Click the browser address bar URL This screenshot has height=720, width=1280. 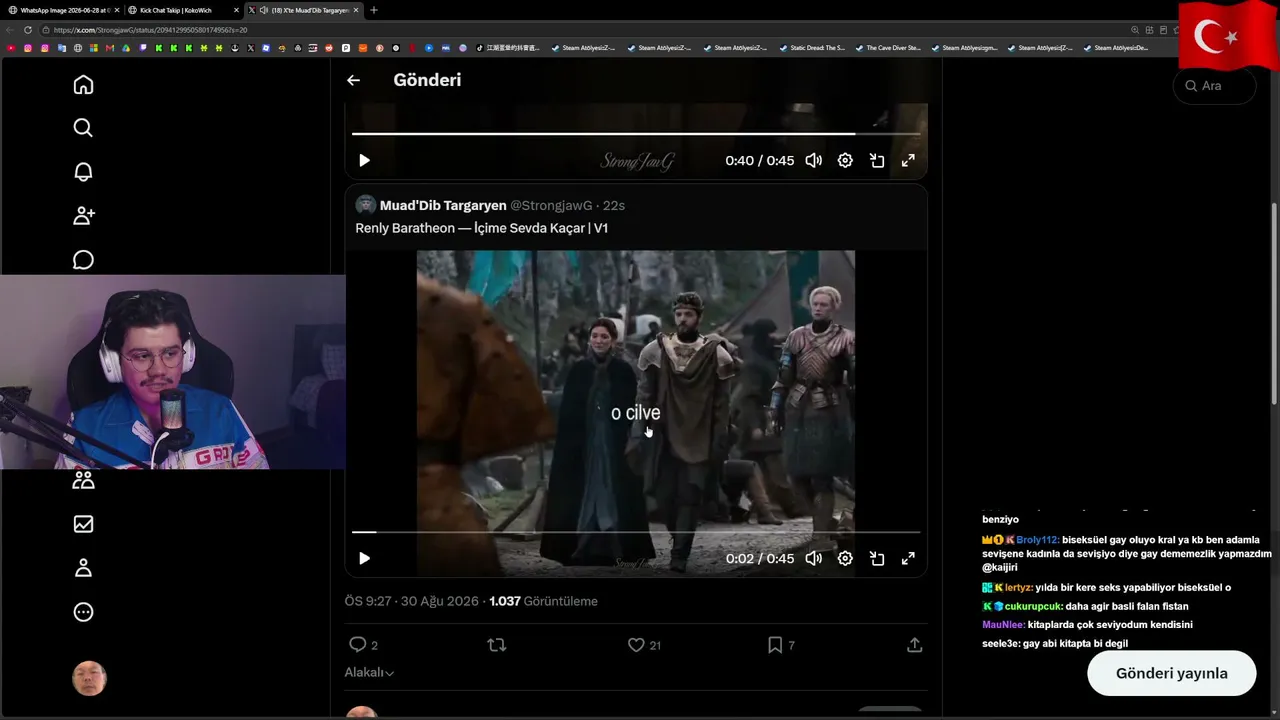[150, 30]
